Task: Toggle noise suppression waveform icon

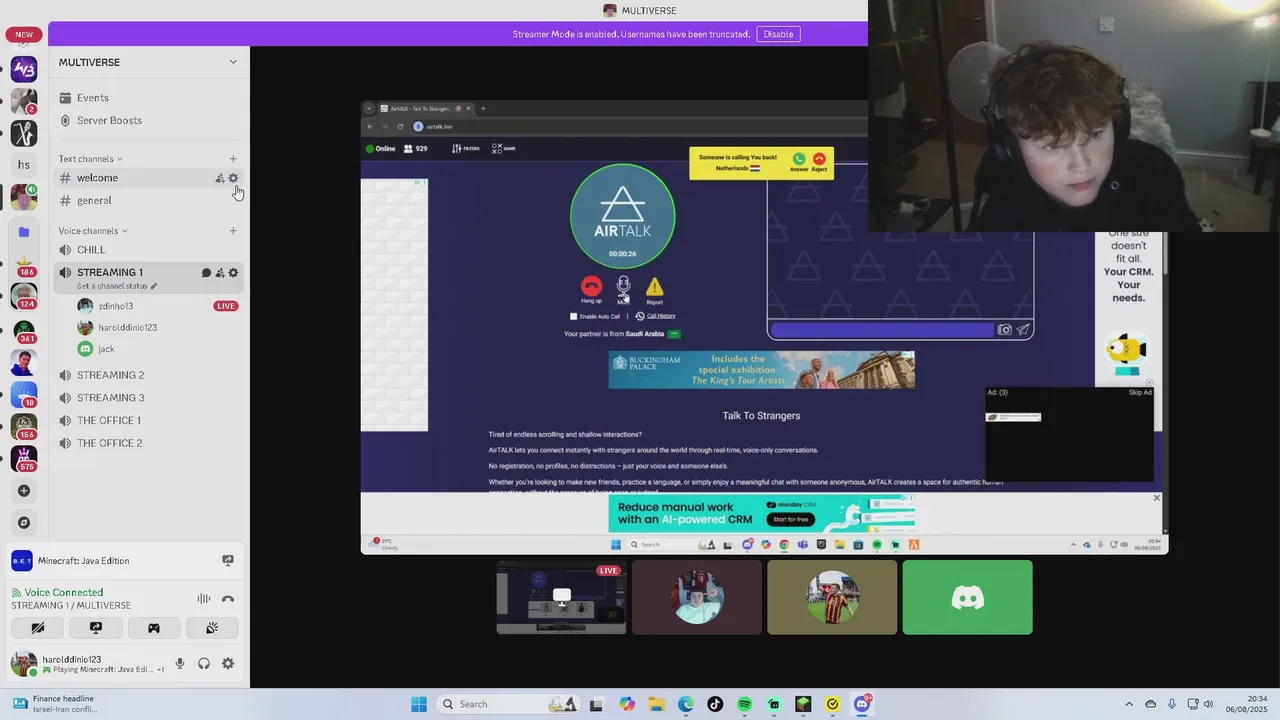Action: 204,599
